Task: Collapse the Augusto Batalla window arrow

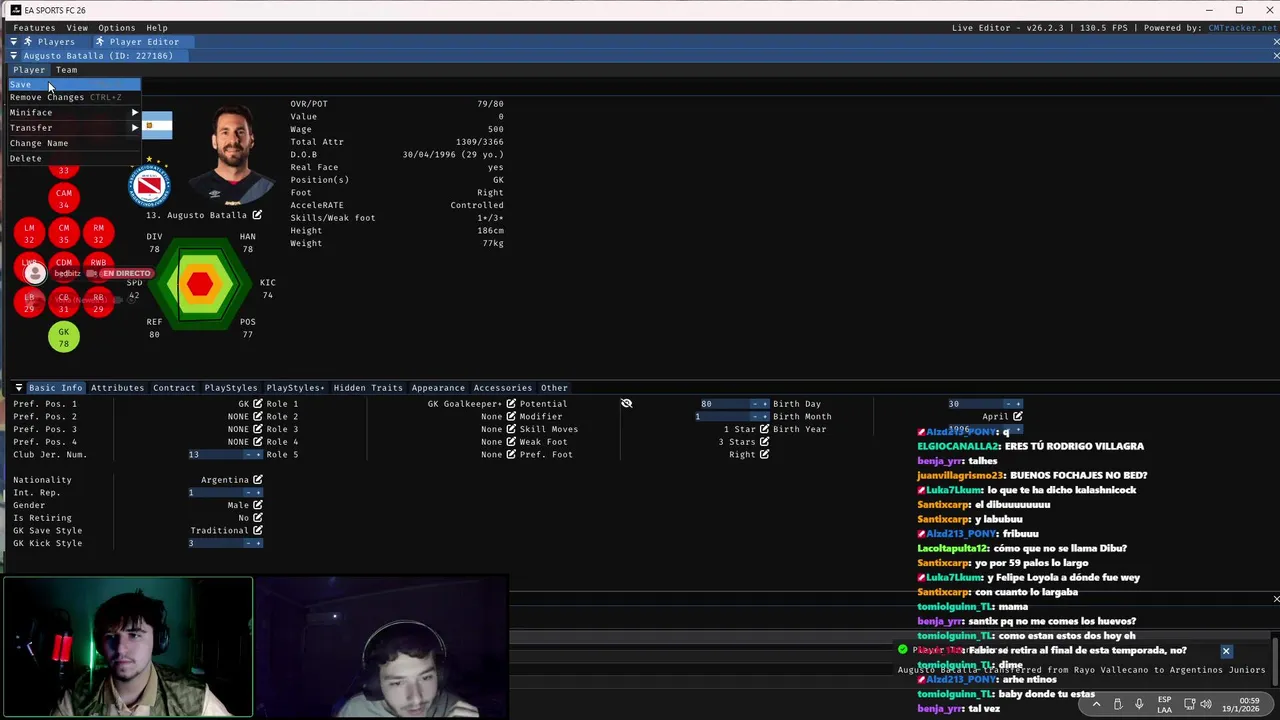Action: tap(14, 56)
